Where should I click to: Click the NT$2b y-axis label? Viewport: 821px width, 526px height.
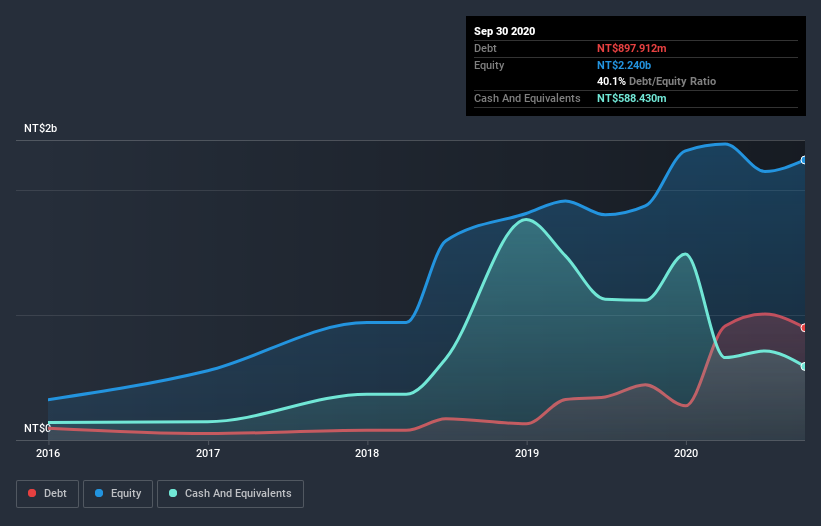40,128
